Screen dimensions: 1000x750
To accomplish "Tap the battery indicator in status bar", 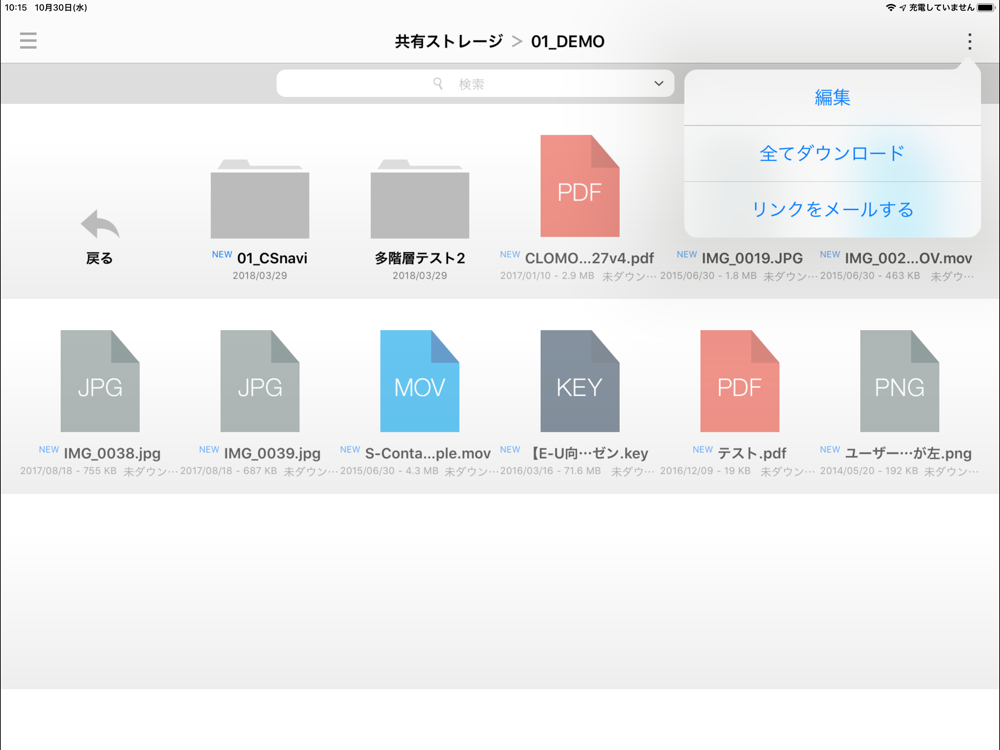I will [986, 8].
